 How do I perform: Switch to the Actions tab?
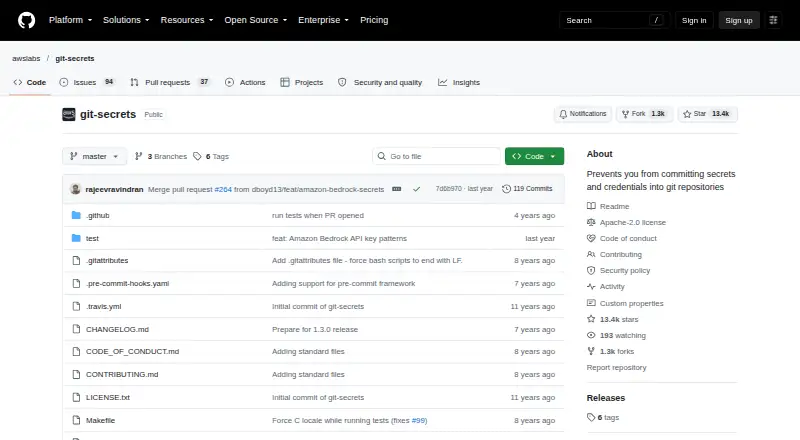click(x=245, y=82)
